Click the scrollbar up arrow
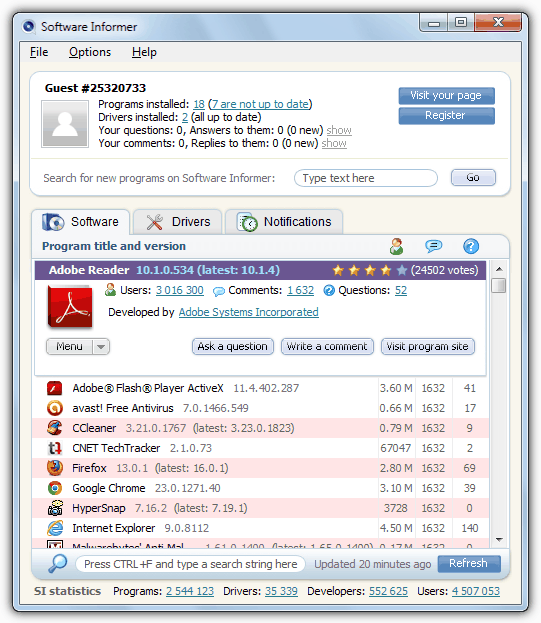This screenshot has height=623, width=541. click(499, 269)
